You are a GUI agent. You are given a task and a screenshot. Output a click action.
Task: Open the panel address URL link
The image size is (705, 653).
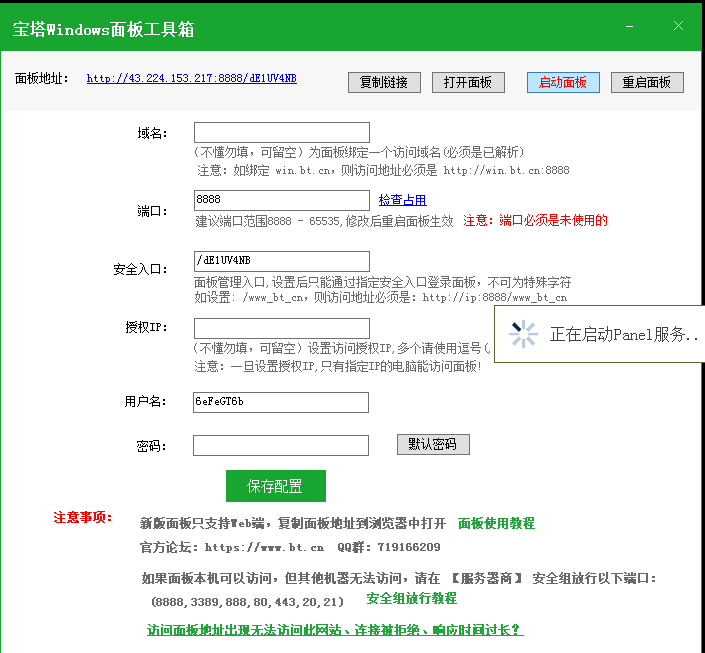[x=192, y=79]
